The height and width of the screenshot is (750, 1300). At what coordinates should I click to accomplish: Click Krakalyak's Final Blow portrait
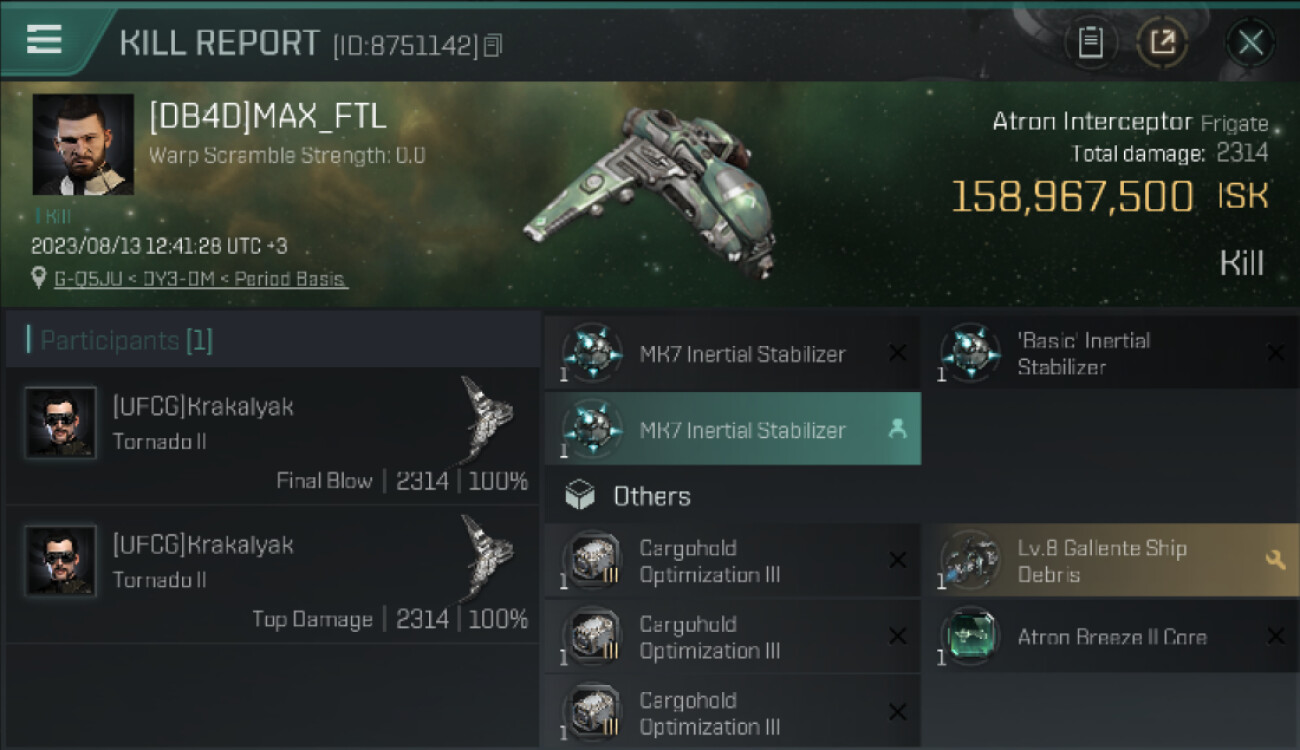(x=61, y=421)
